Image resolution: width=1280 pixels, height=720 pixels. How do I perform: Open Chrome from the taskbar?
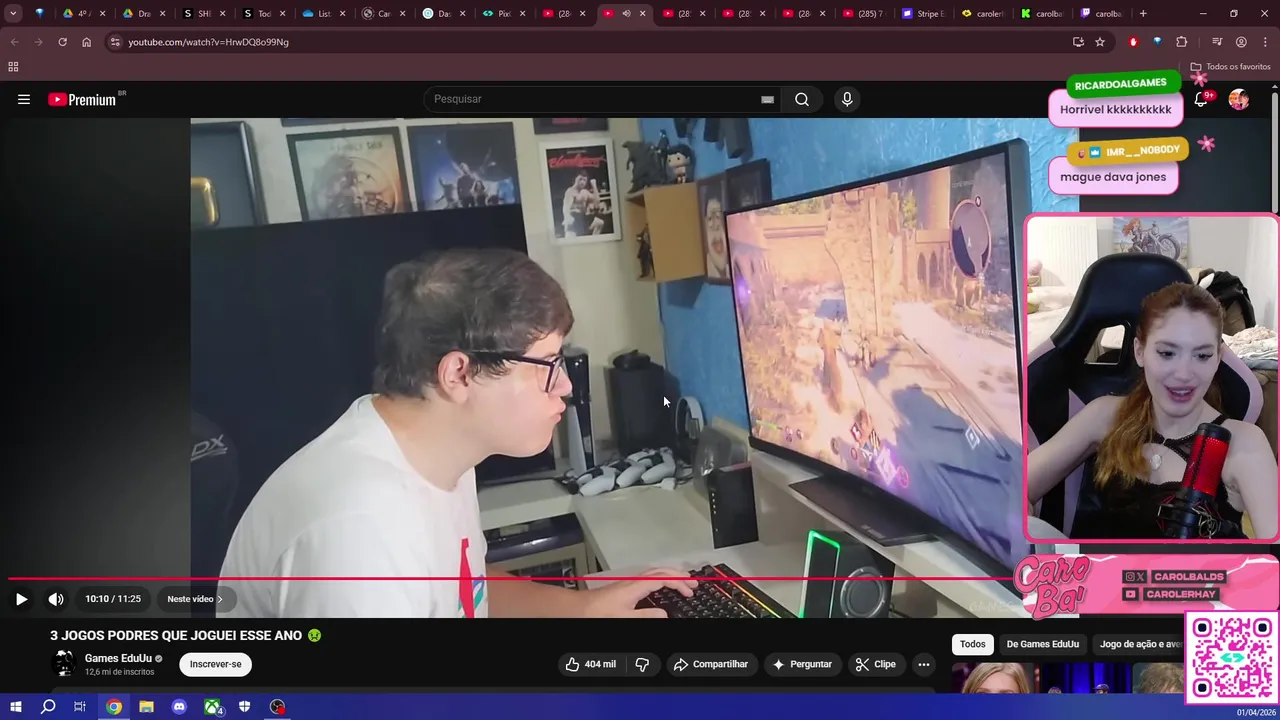pyautogui.click(x=114, y=707)
